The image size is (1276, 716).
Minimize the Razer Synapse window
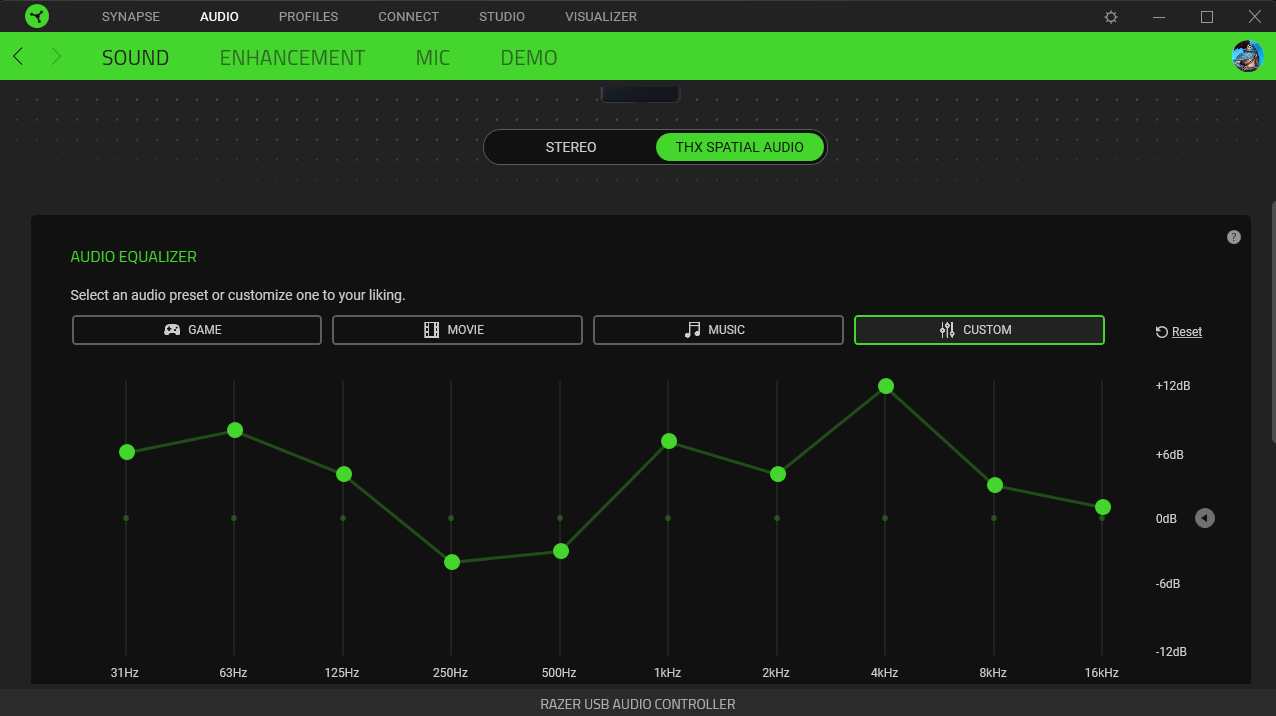pyautogui.click(x=1159, y=17)
